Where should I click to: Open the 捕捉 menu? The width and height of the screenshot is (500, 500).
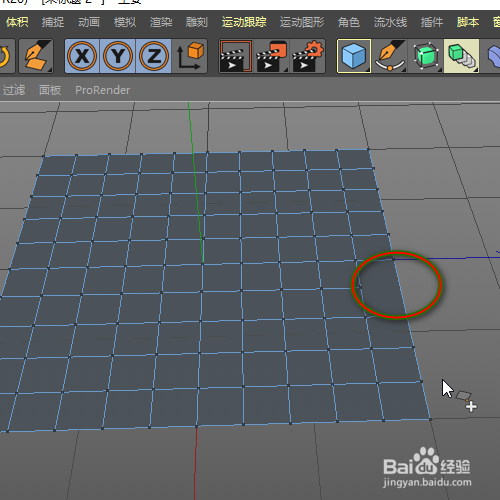53,22
